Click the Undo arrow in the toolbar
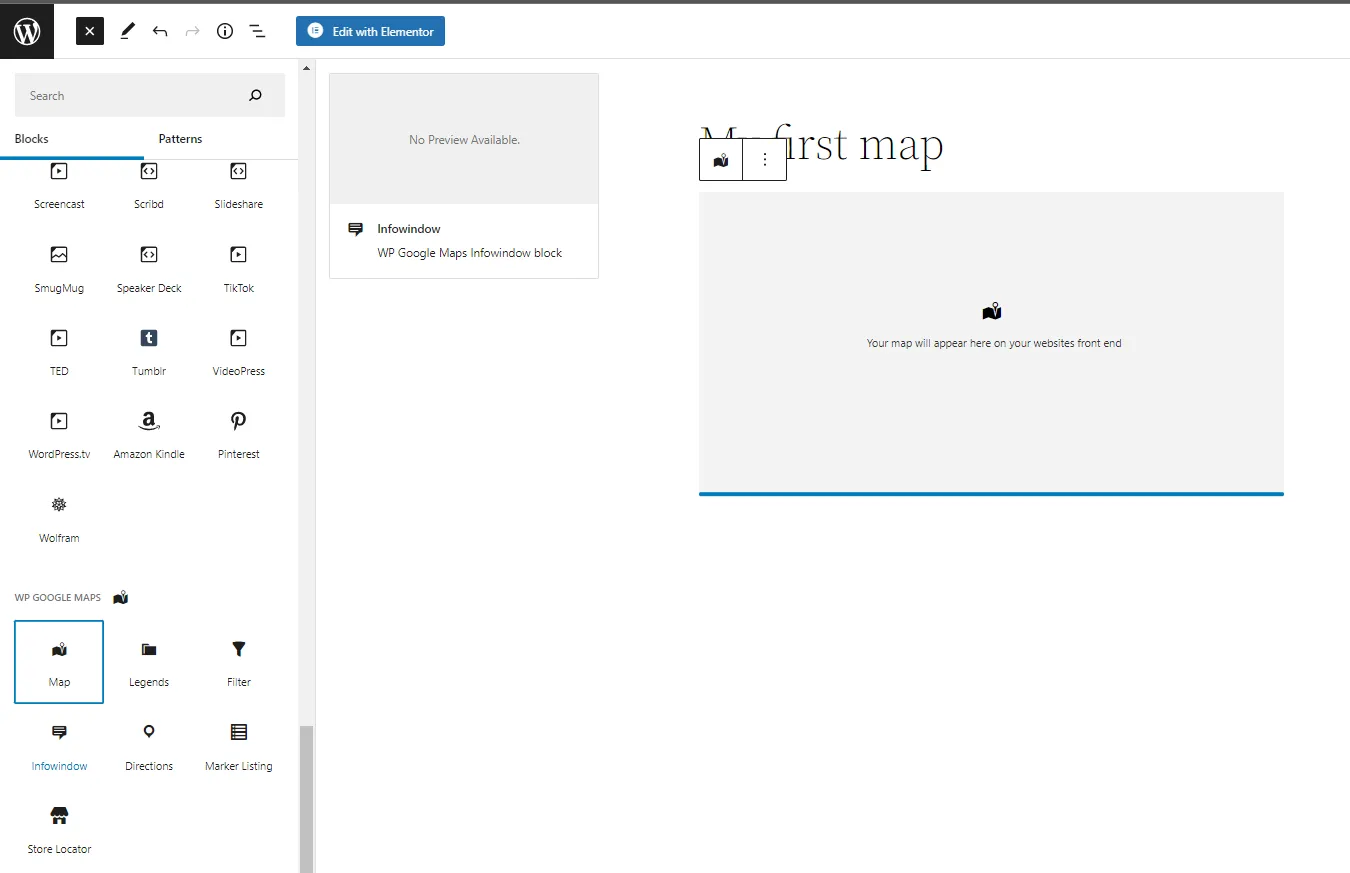The width and height of the screenshot is (1350, 873). [160, 31]
